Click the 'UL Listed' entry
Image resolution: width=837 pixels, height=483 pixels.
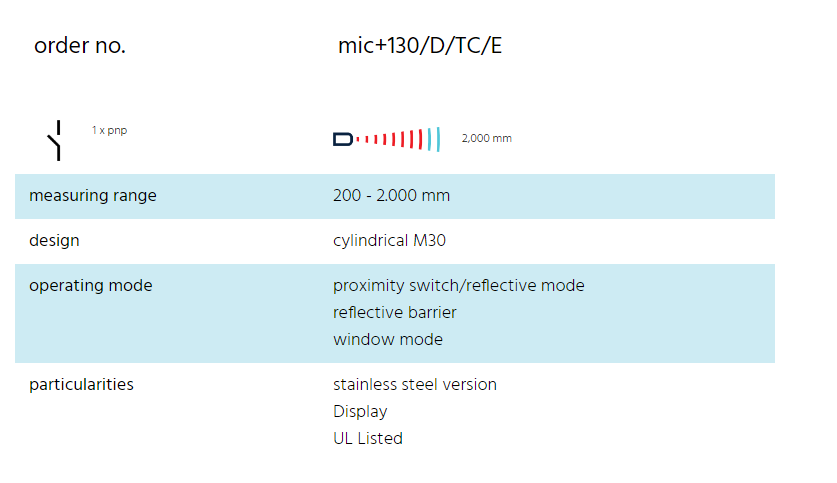click(368, 439)
